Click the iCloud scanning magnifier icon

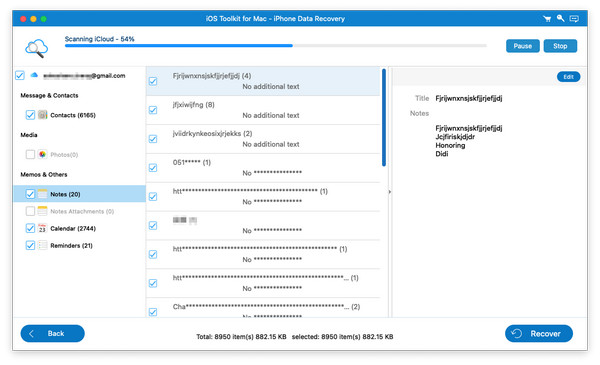[36, 48]
